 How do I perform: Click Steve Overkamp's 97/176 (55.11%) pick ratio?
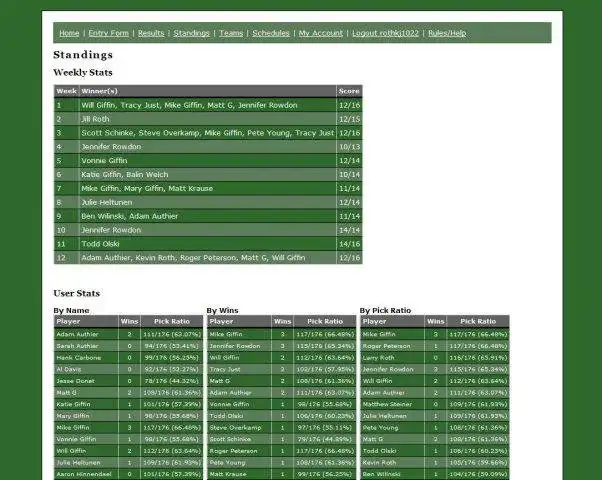[x=325, y=427]
